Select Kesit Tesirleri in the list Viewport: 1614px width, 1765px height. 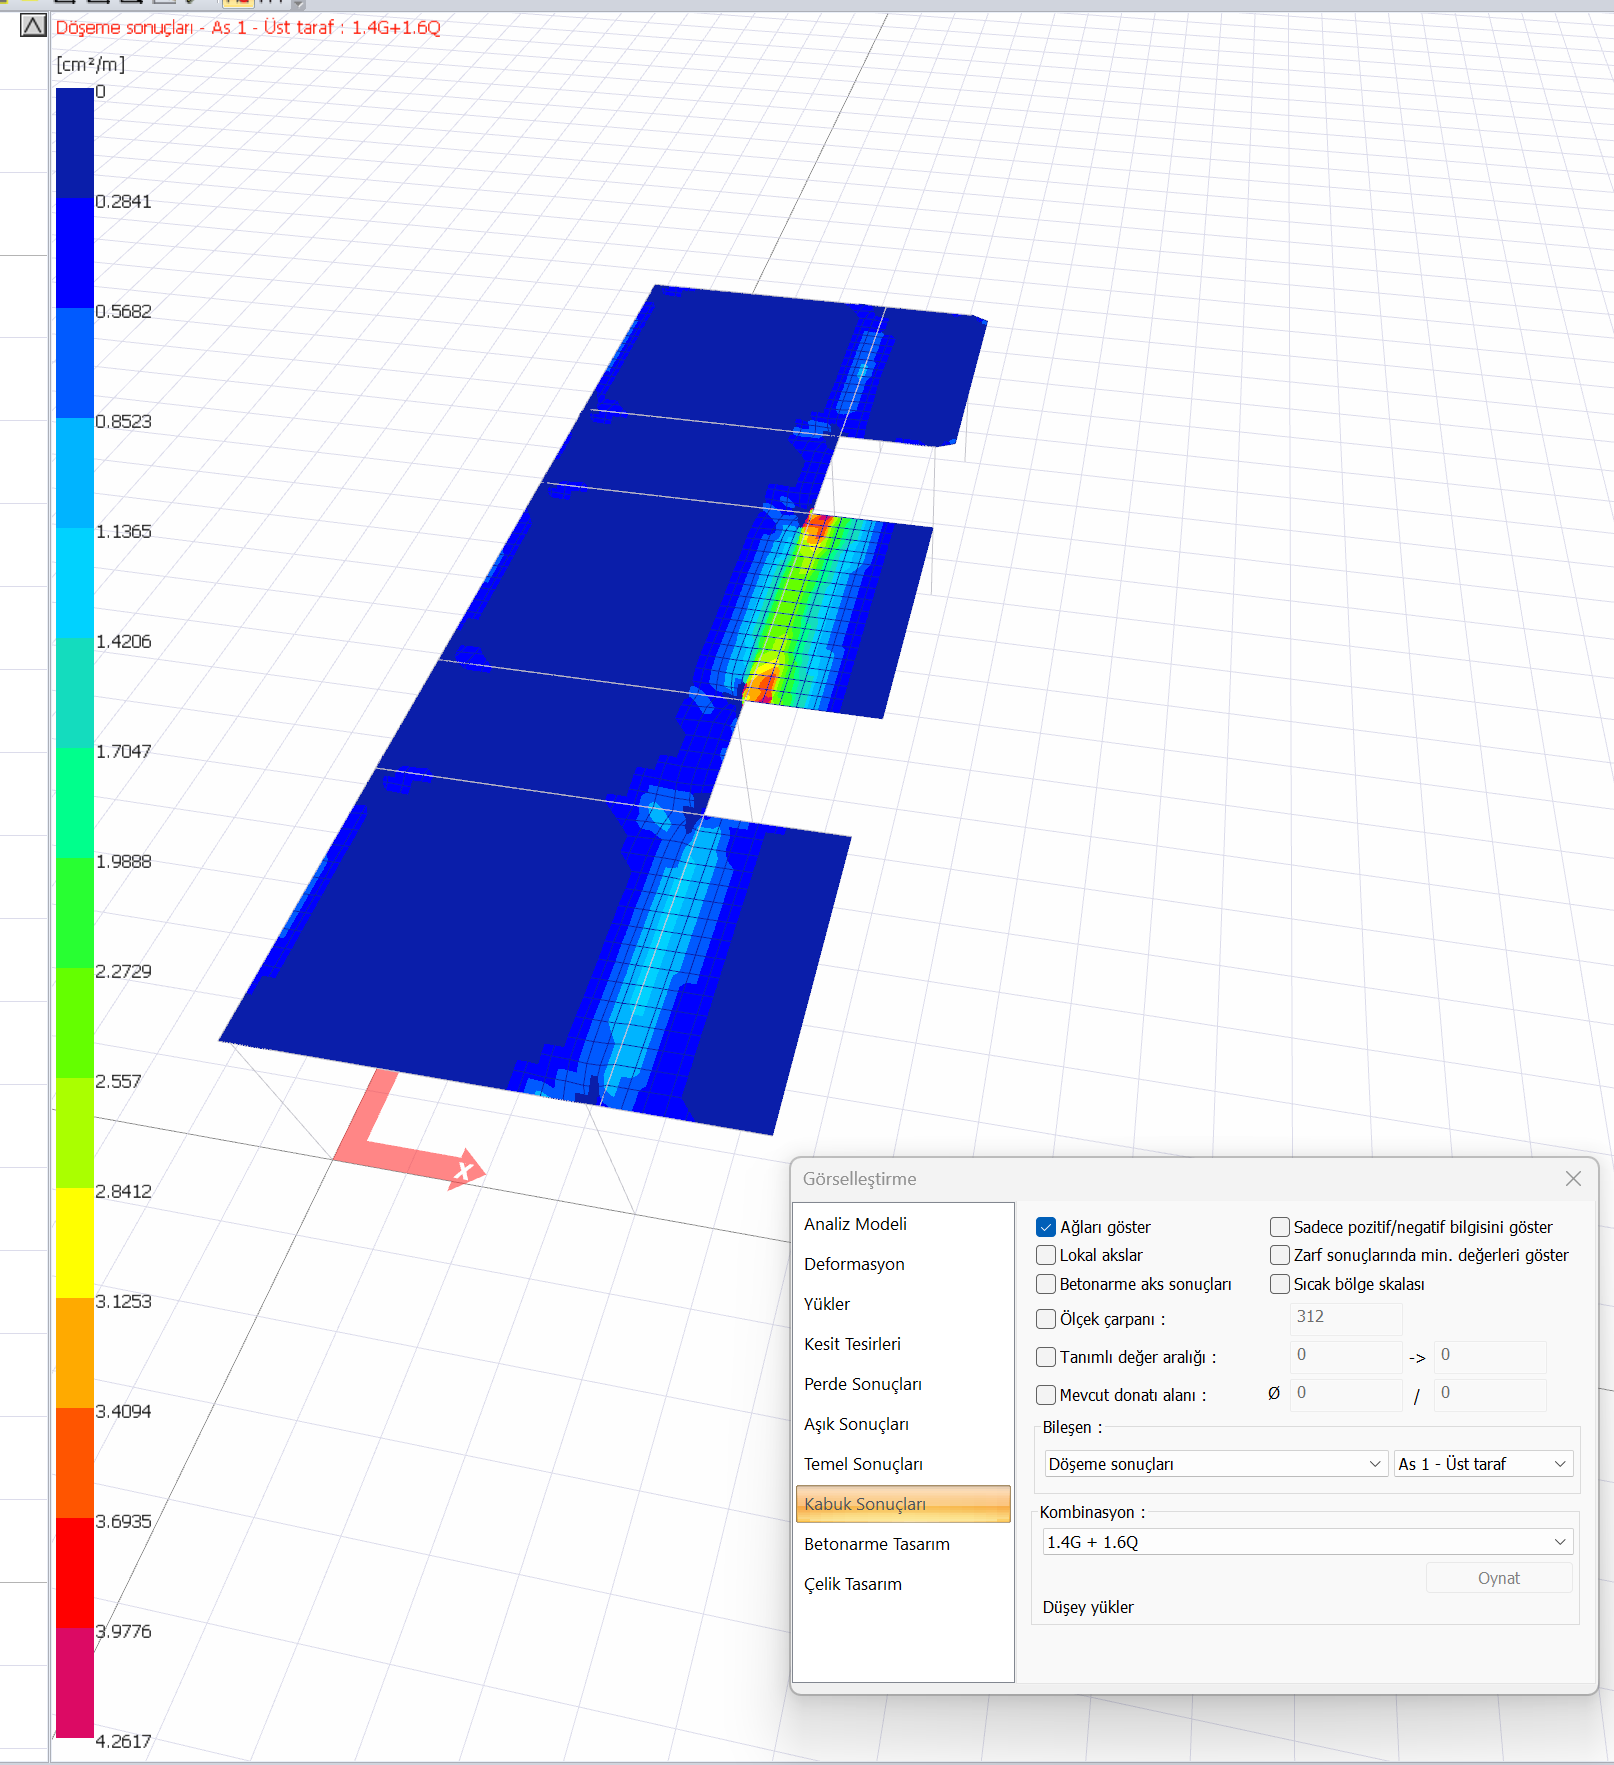click(852, 1344)
